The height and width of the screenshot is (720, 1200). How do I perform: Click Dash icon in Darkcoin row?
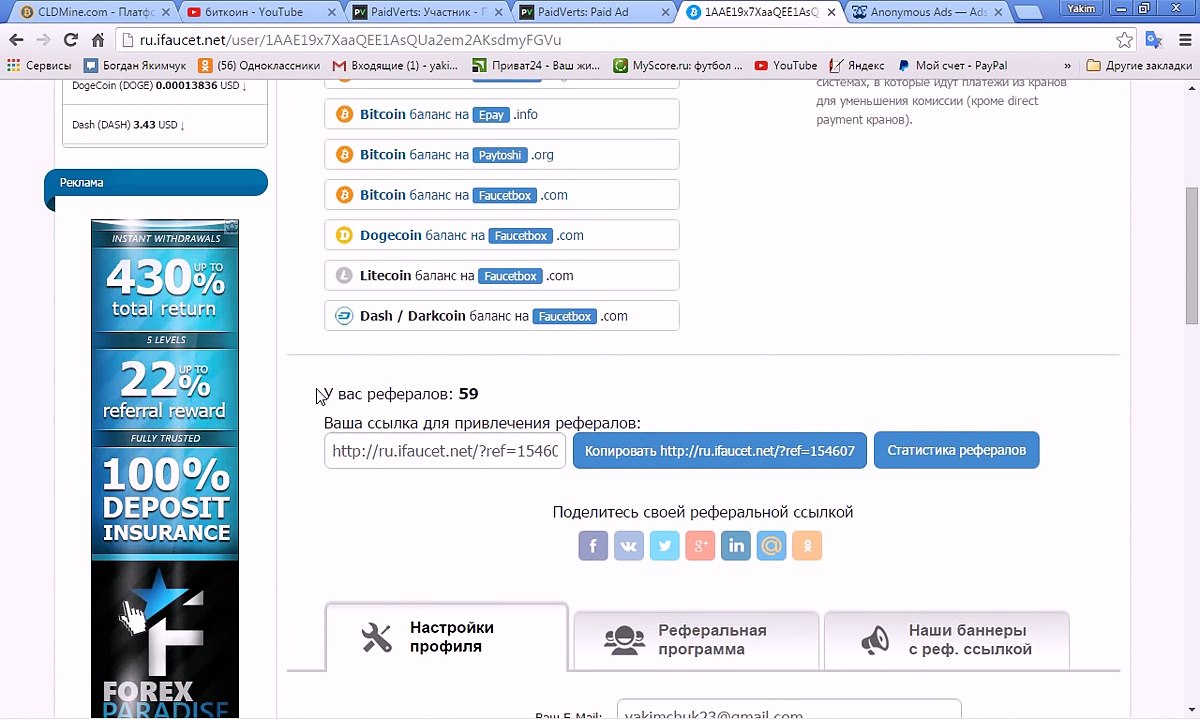pos(344,316)
